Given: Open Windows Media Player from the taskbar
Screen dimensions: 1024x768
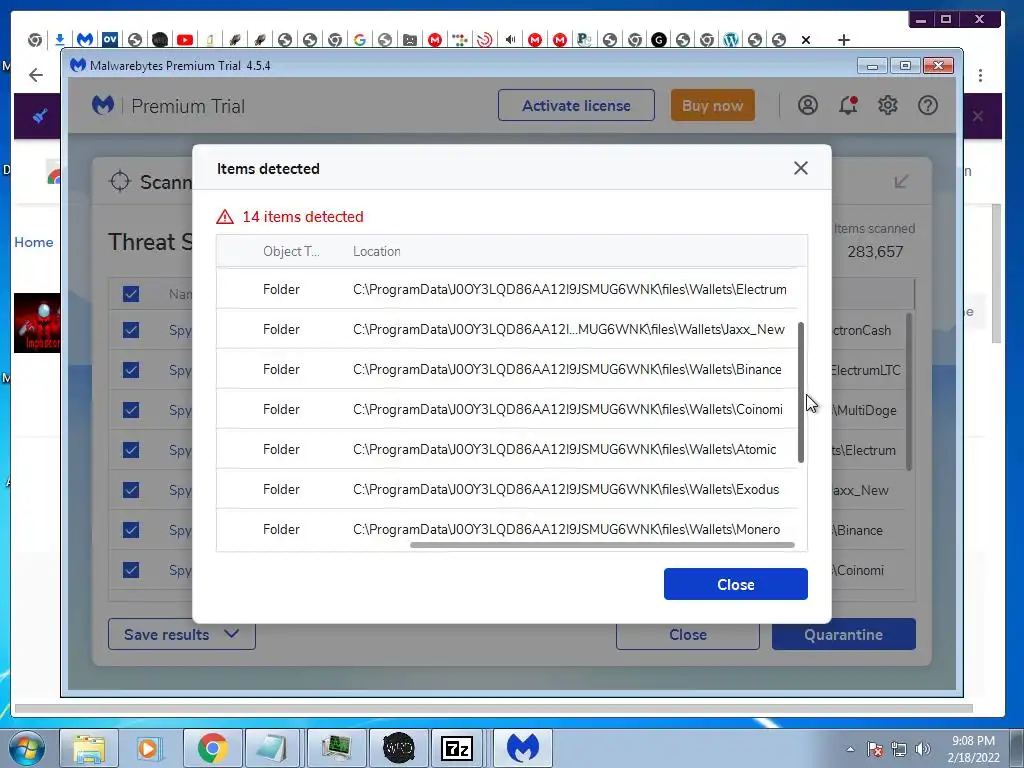Looking at the screenshot, I should click(x=150, y=748).
